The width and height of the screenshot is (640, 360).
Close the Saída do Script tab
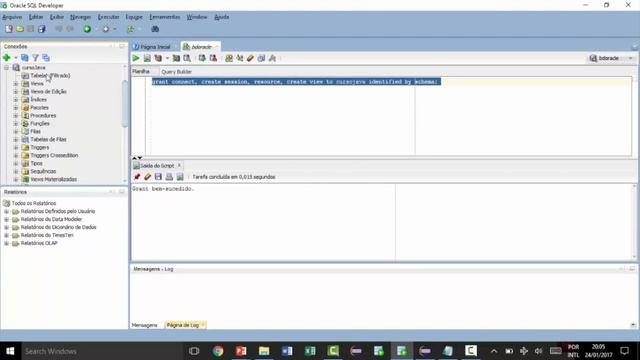click(179, 165)
